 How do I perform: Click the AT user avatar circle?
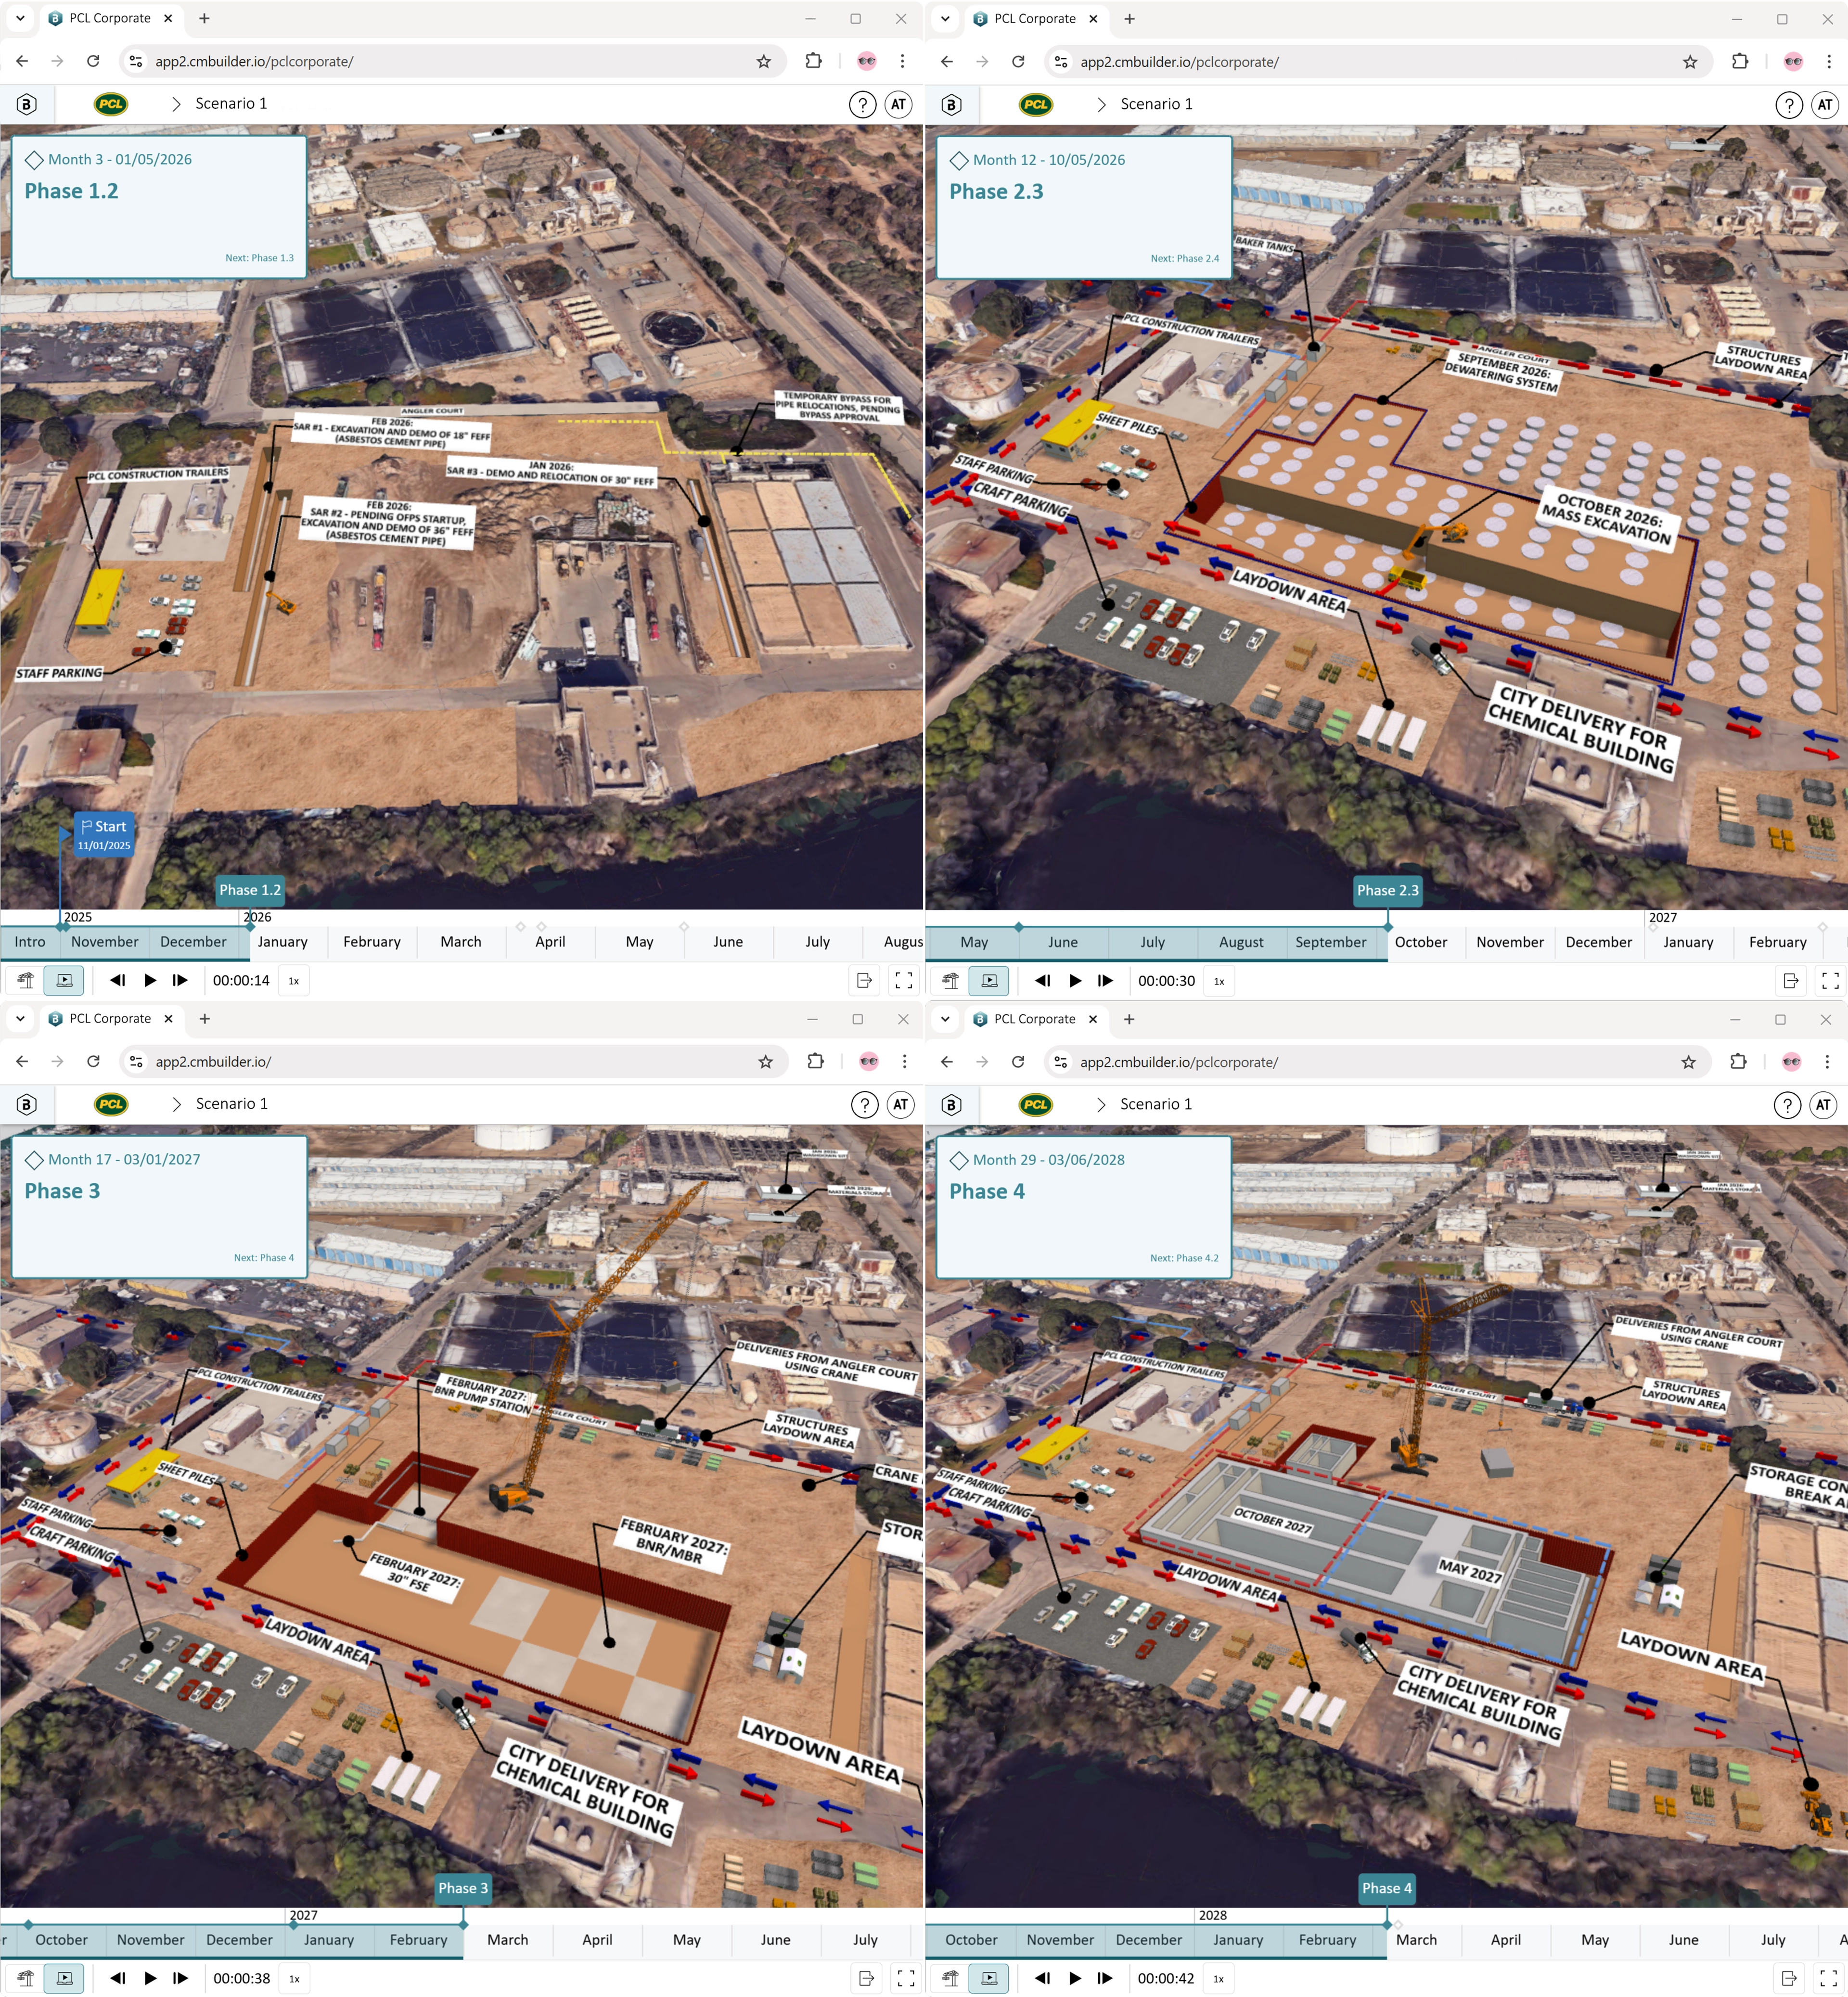tap(898, 103)
